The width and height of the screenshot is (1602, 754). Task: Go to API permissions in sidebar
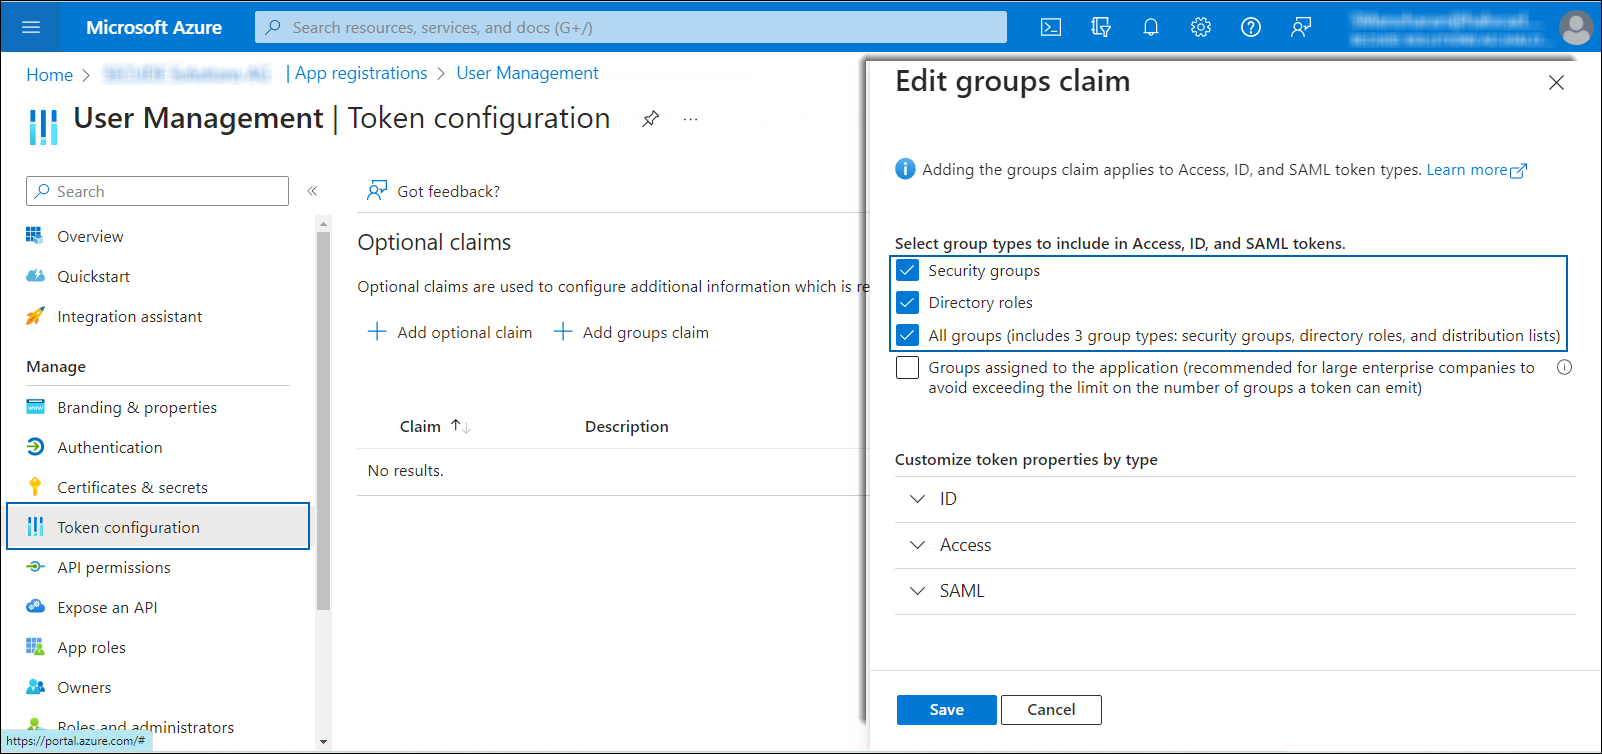[x=114, y=567]
